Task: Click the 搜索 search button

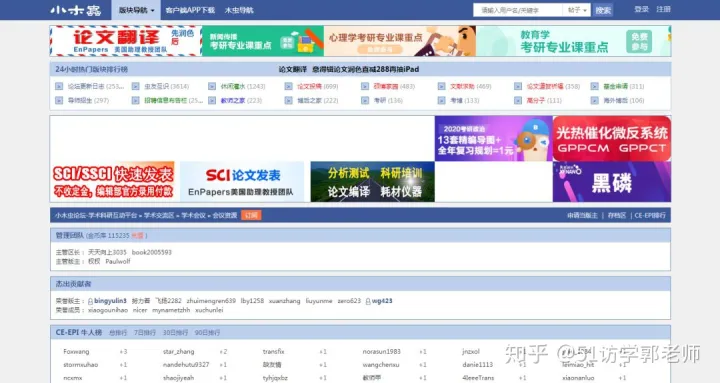Action: click(x=603, y=10)
